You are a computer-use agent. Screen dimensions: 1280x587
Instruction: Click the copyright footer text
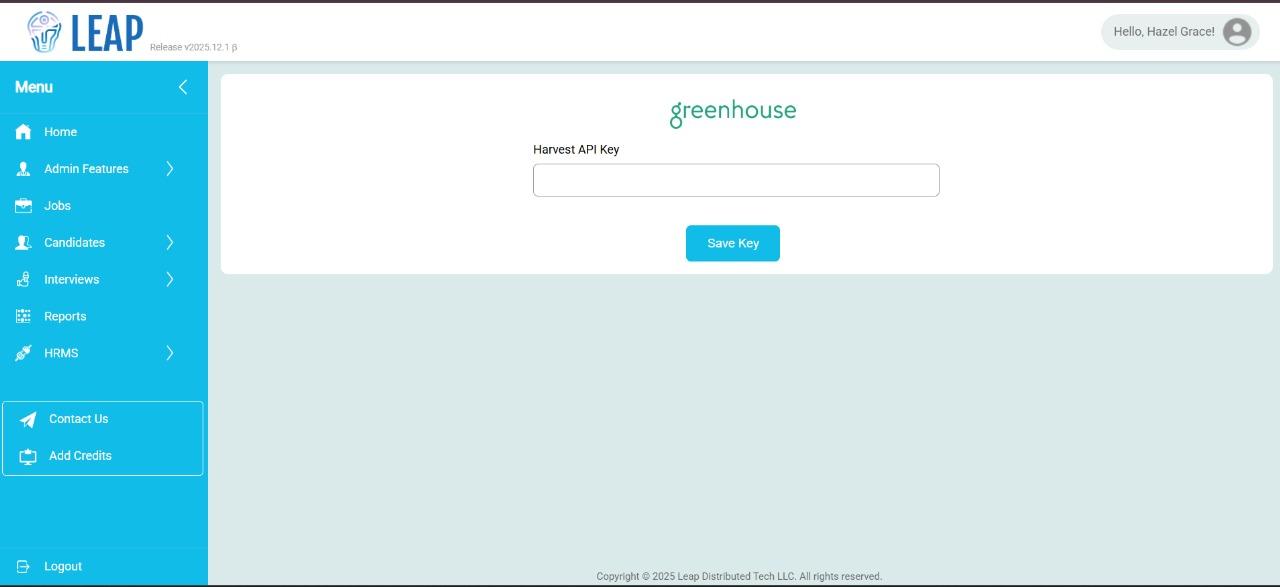click(x=739, y=576)
